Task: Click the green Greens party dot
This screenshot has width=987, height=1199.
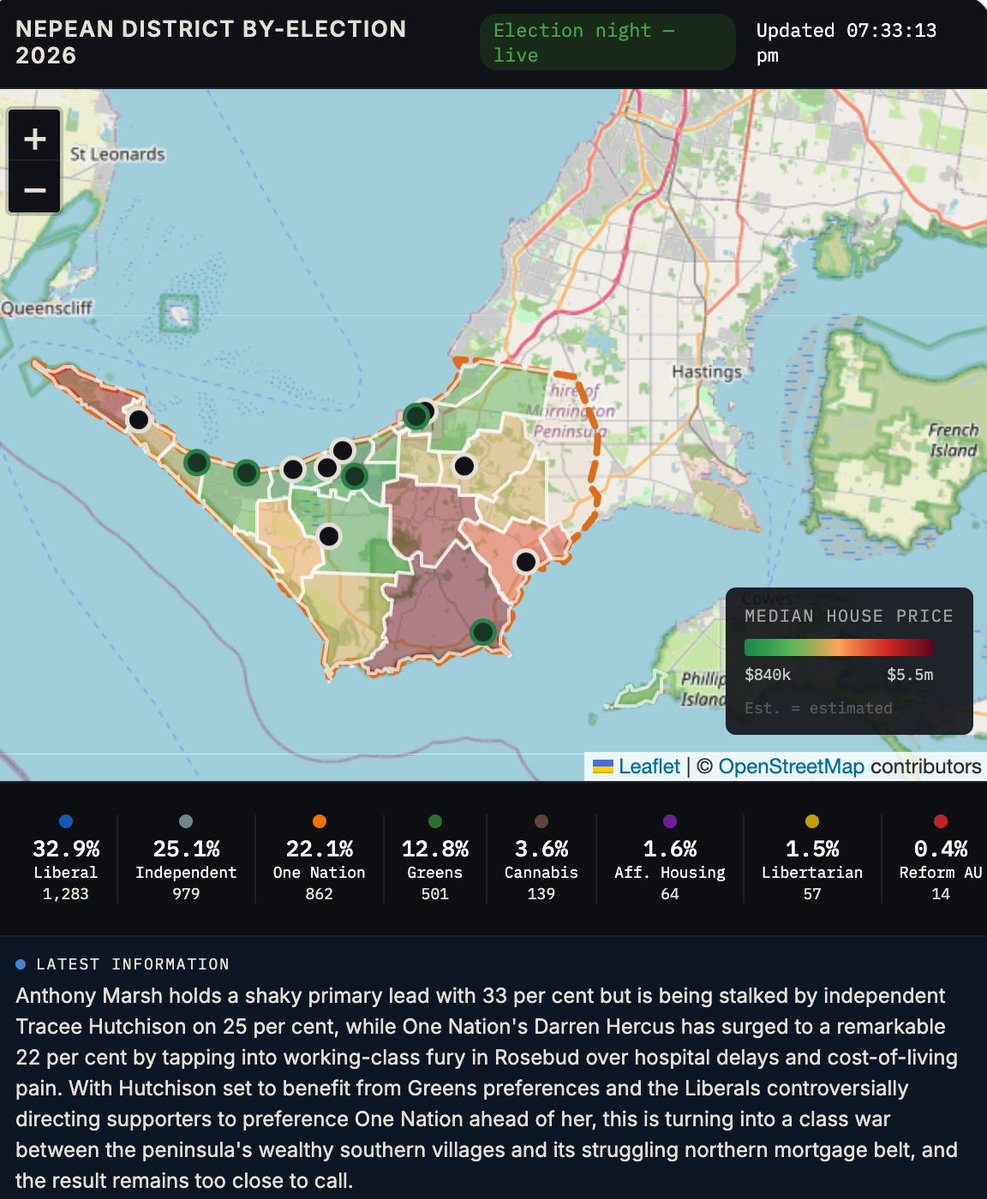Action: click(x=435, y=821)
